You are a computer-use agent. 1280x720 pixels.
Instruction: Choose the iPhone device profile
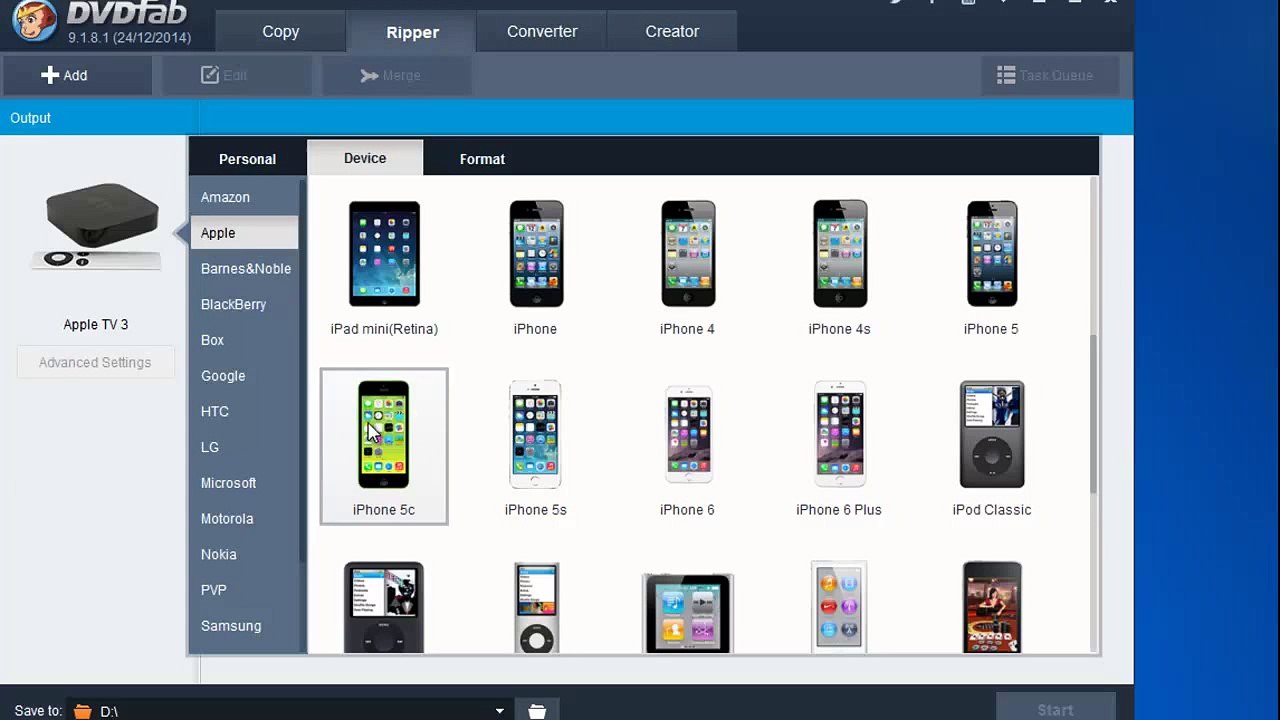(x=536, y=267)
